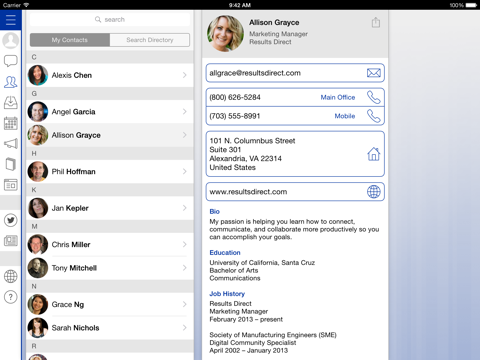This screenshot has width=480, height=360.
Task: Tap the Bio section heading
Action: [x=215, y=211]
